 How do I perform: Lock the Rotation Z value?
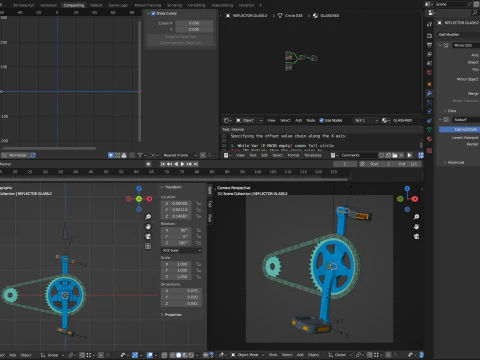pos(198,243)
